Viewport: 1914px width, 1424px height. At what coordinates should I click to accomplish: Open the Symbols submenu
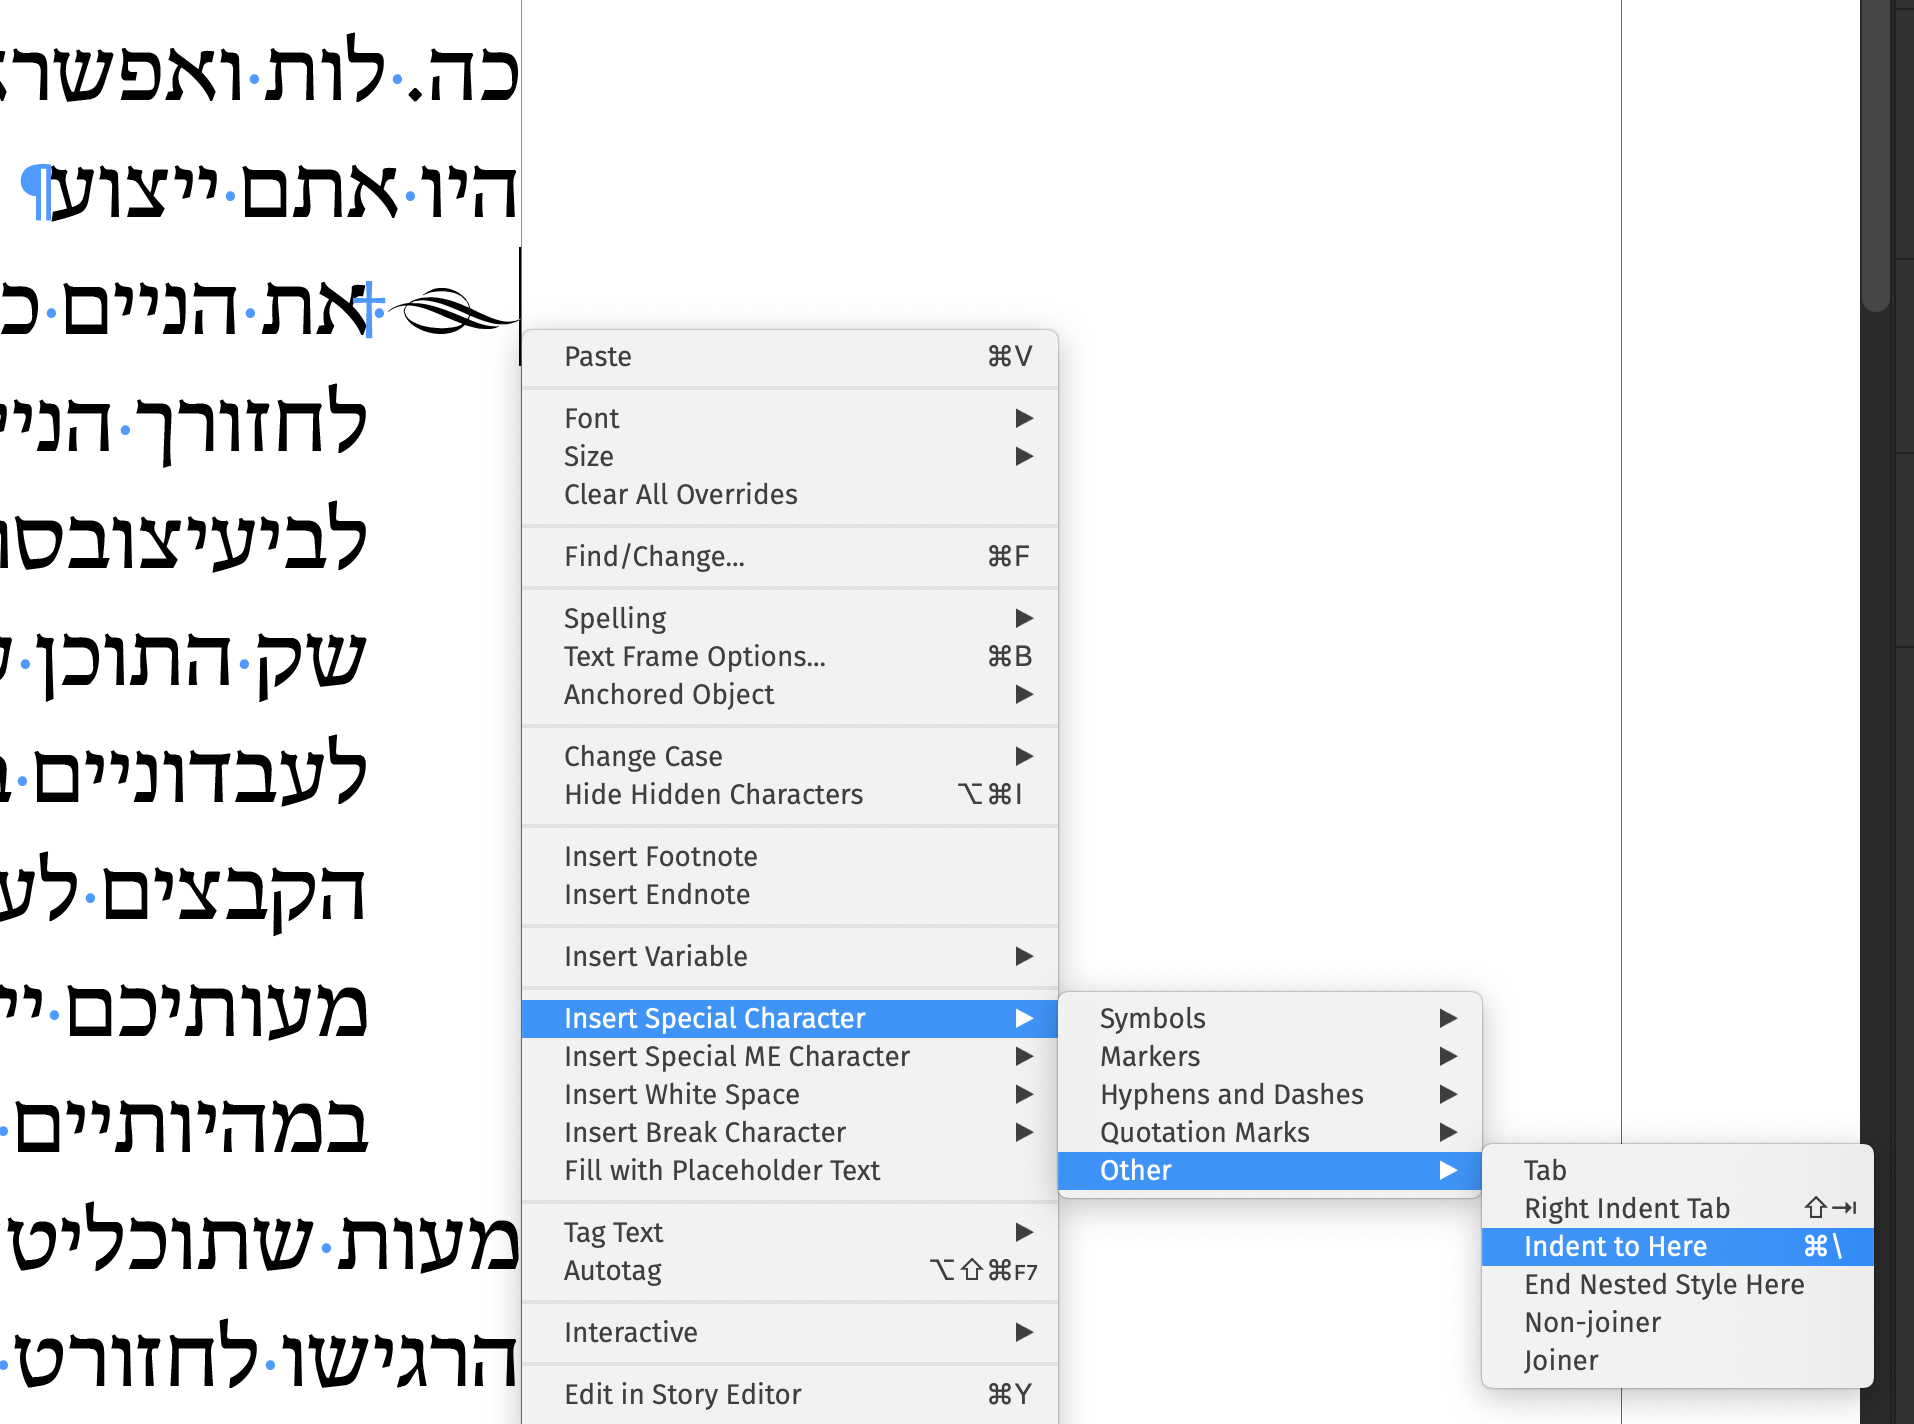pos(1270,1018)
